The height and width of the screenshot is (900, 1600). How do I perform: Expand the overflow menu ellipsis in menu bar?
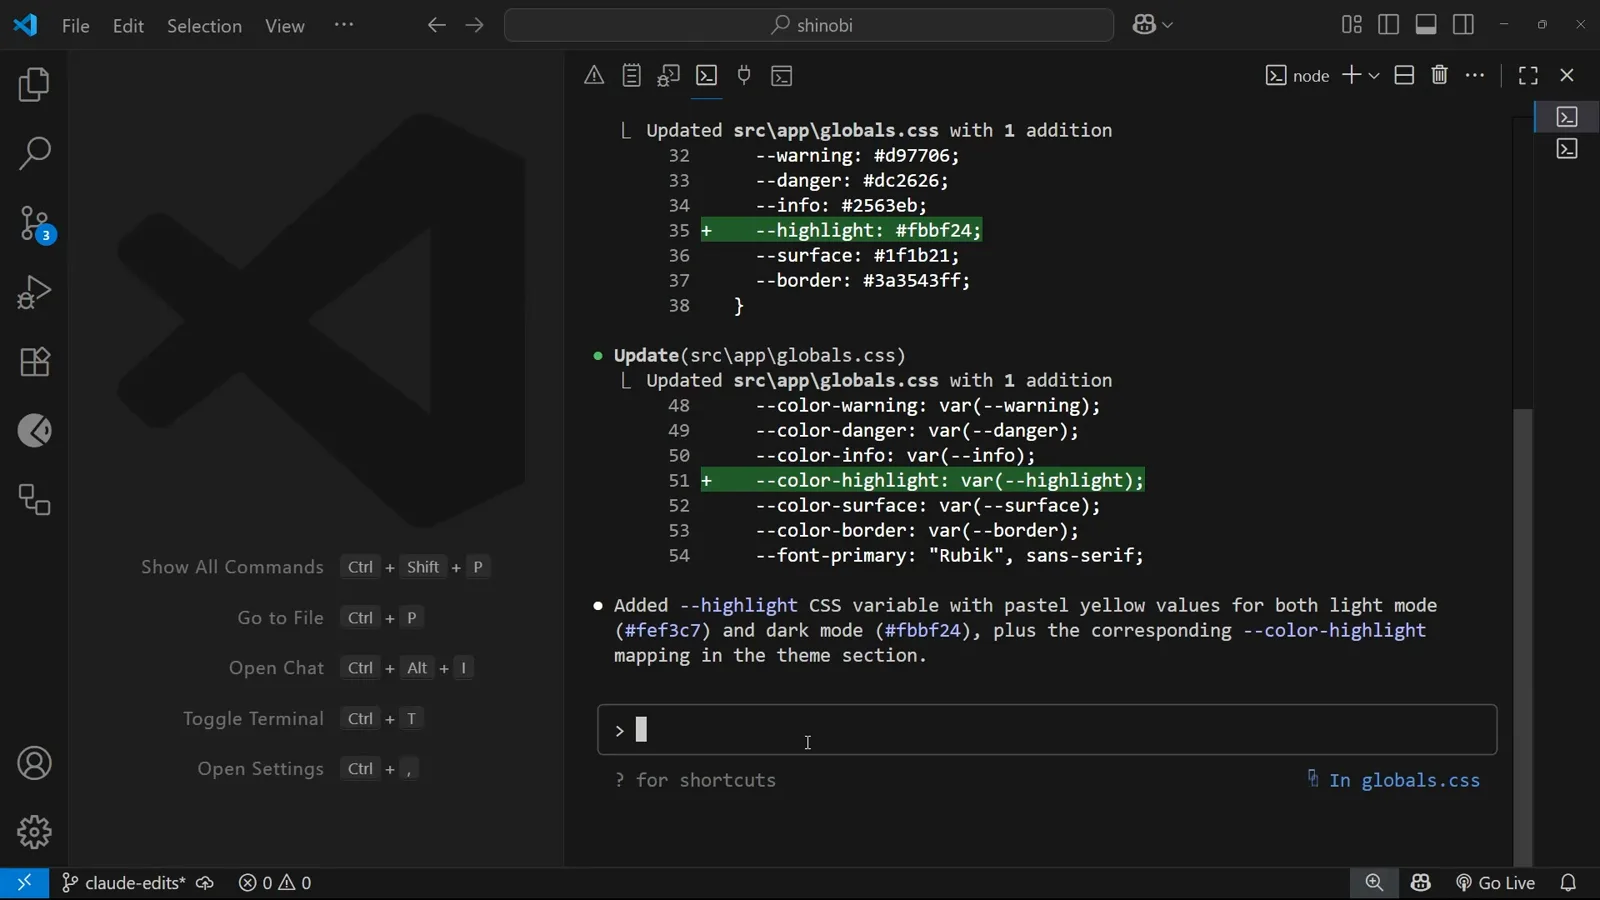click(344, 25)
